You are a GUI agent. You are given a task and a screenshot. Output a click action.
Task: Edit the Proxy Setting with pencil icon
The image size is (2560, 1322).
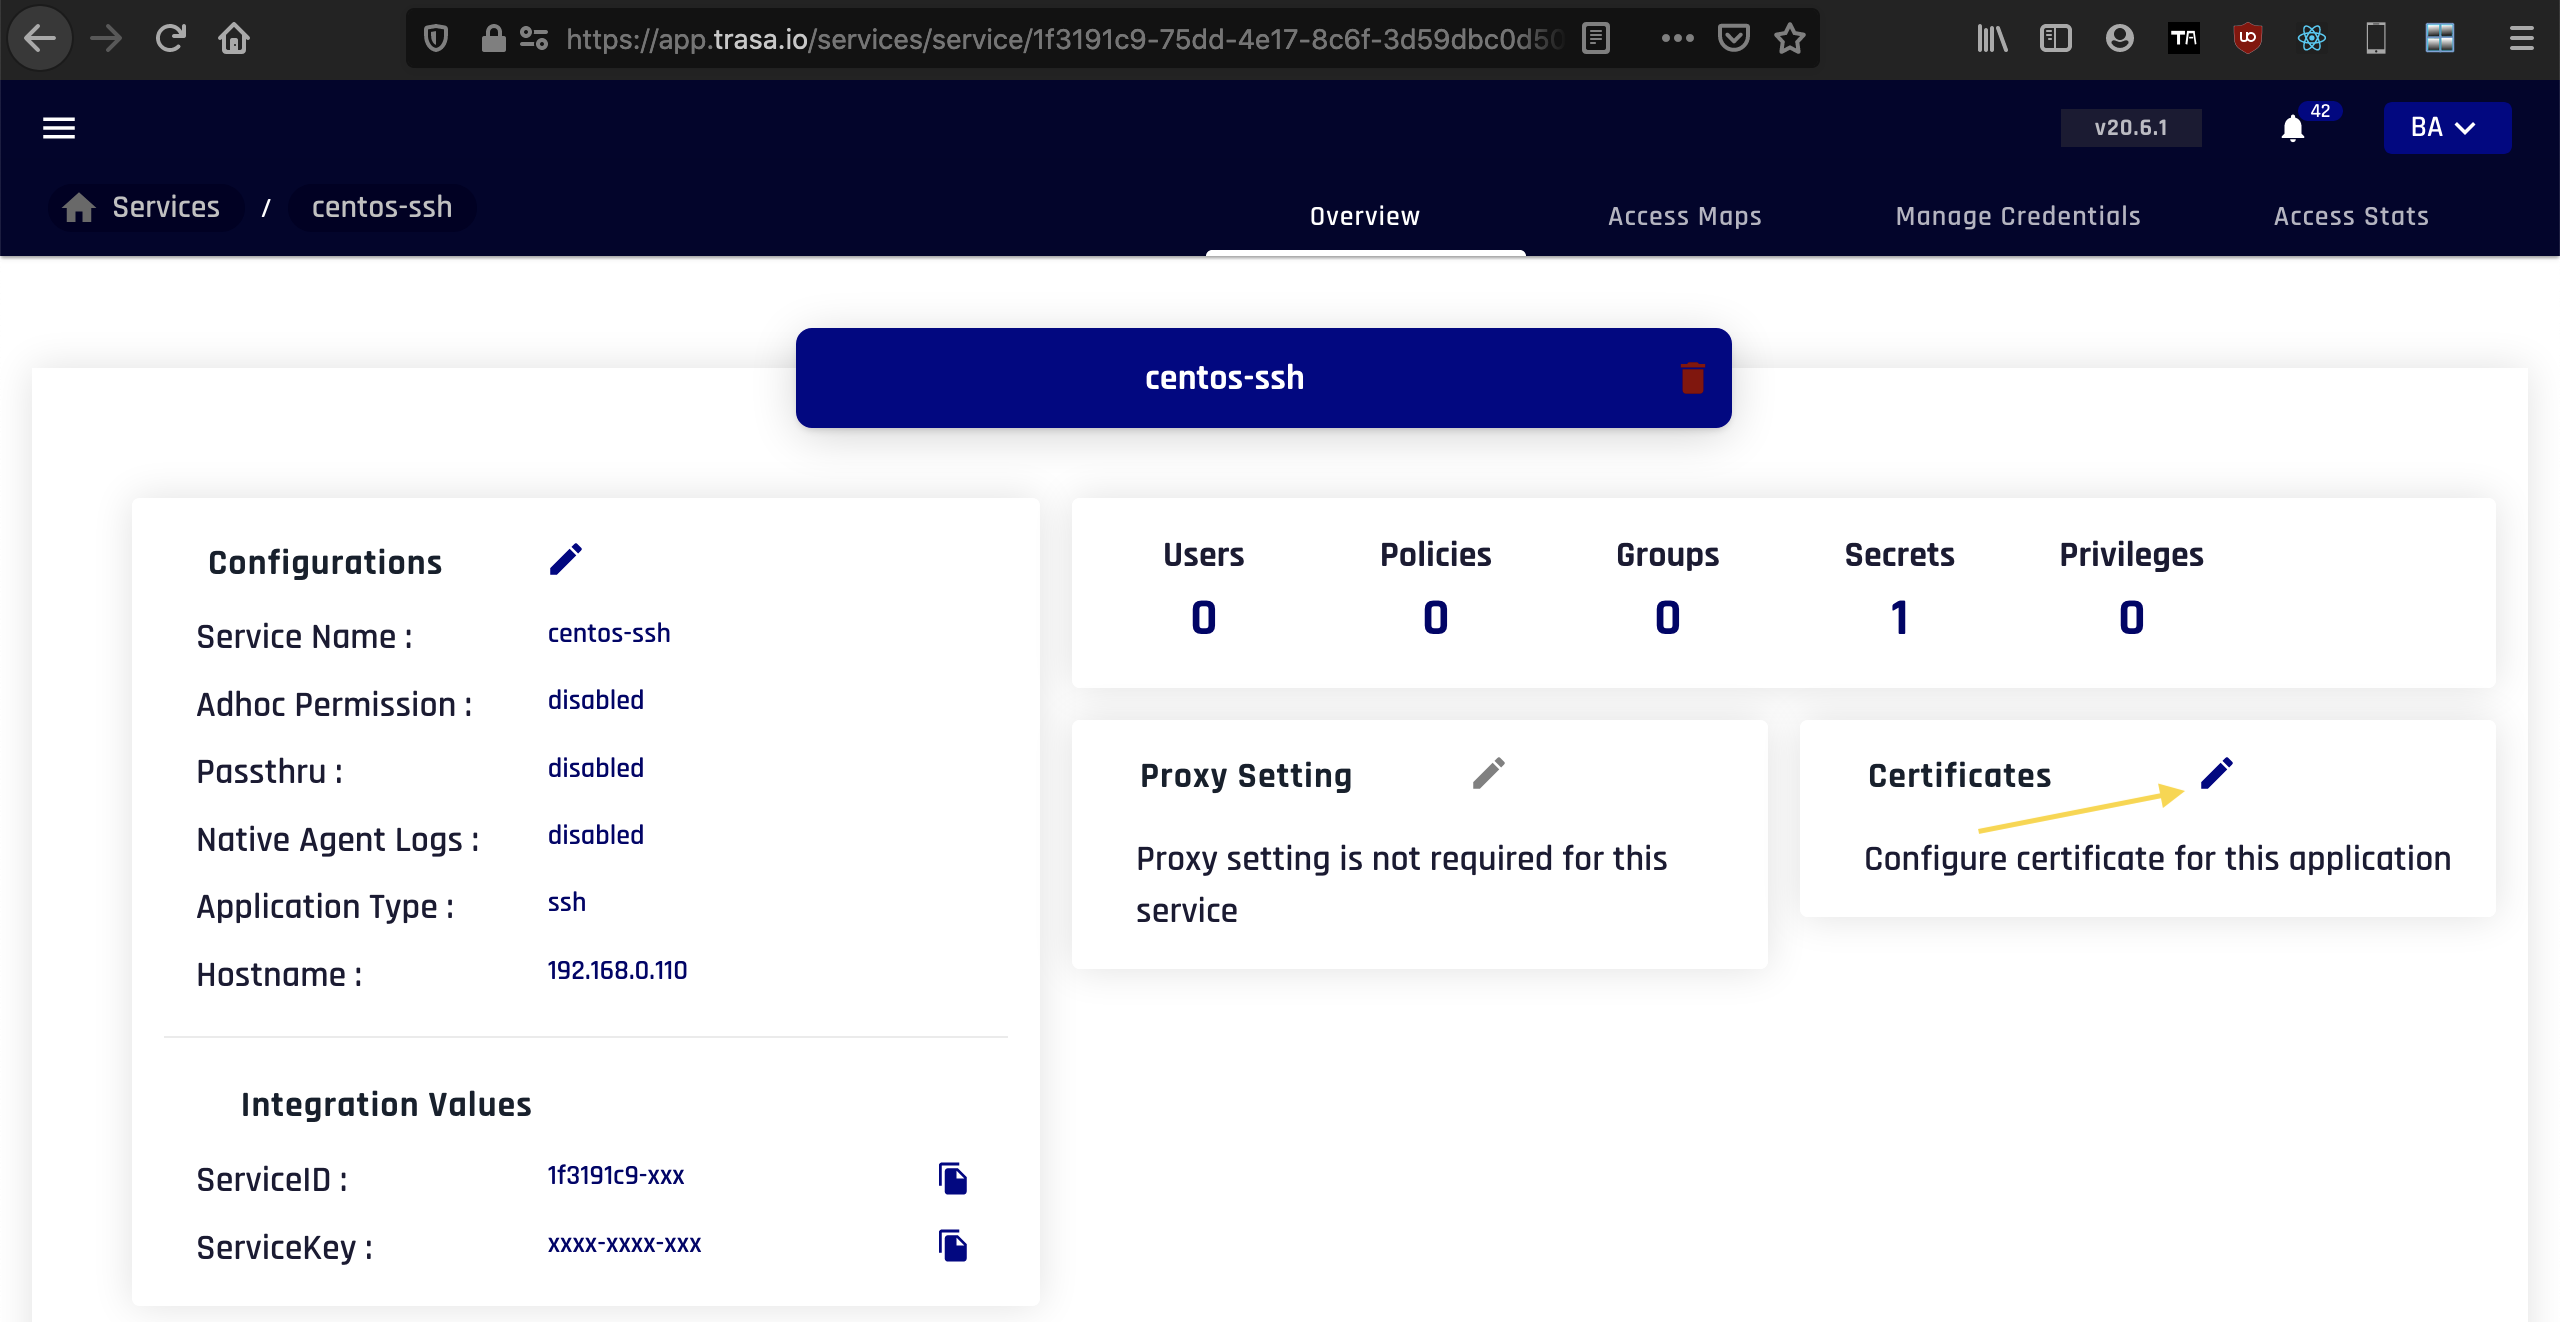tap(1488, 773)
